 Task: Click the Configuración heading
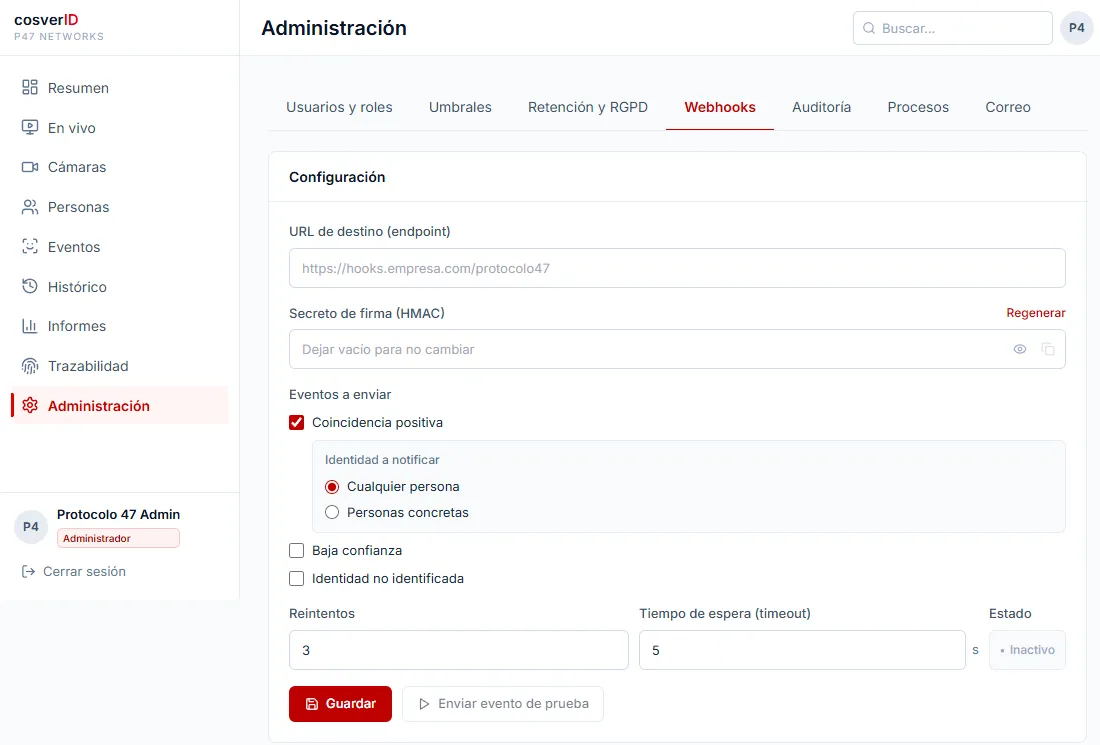(337, 177)
